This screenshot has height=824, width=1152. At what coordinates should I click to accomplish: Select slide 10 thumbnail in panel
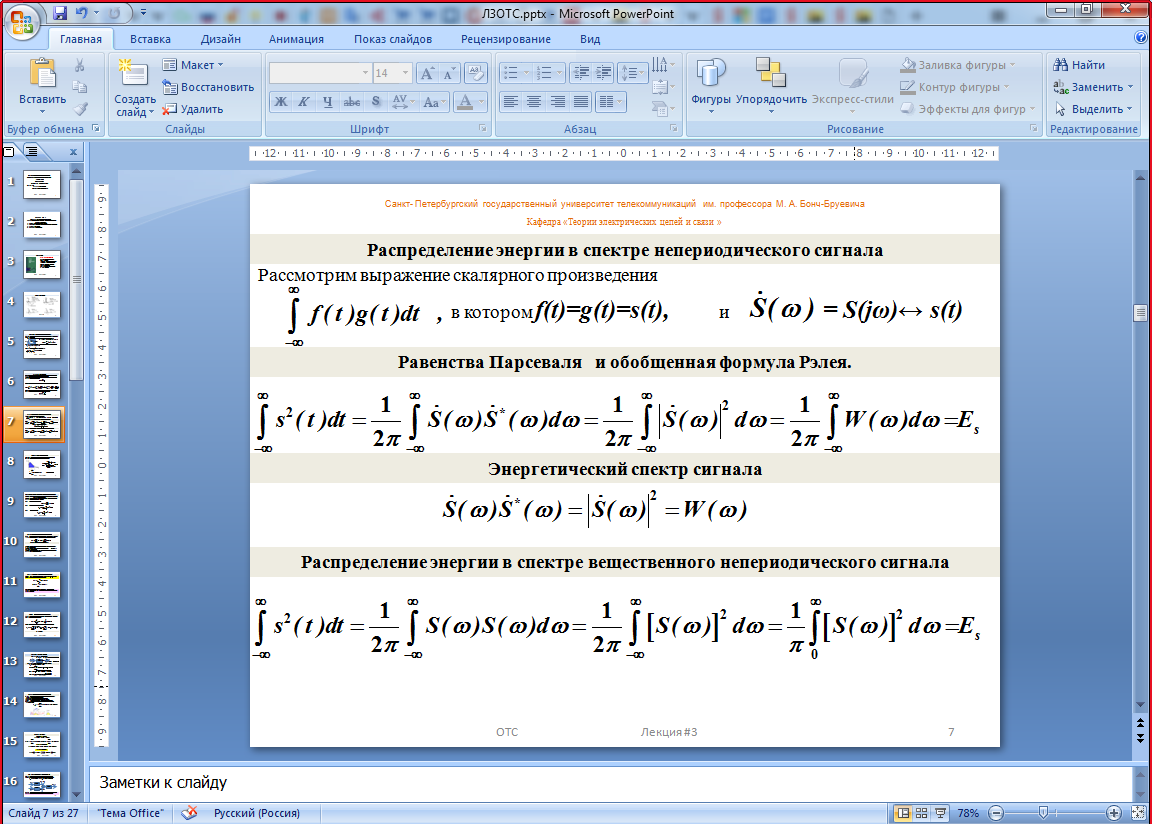[42, 545]
